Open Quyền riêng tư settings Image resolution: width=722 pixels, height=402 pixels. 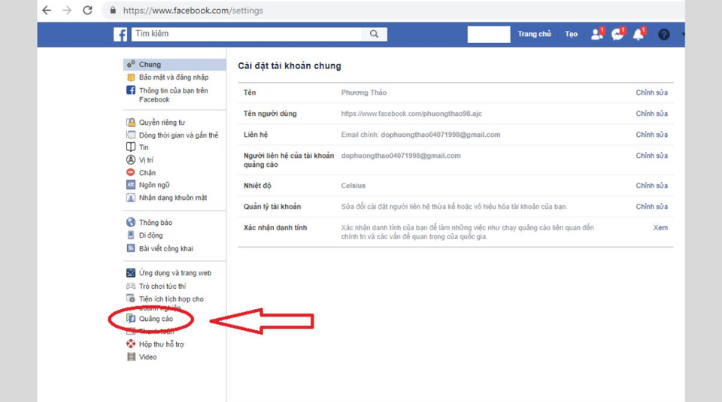click(162, 122)
